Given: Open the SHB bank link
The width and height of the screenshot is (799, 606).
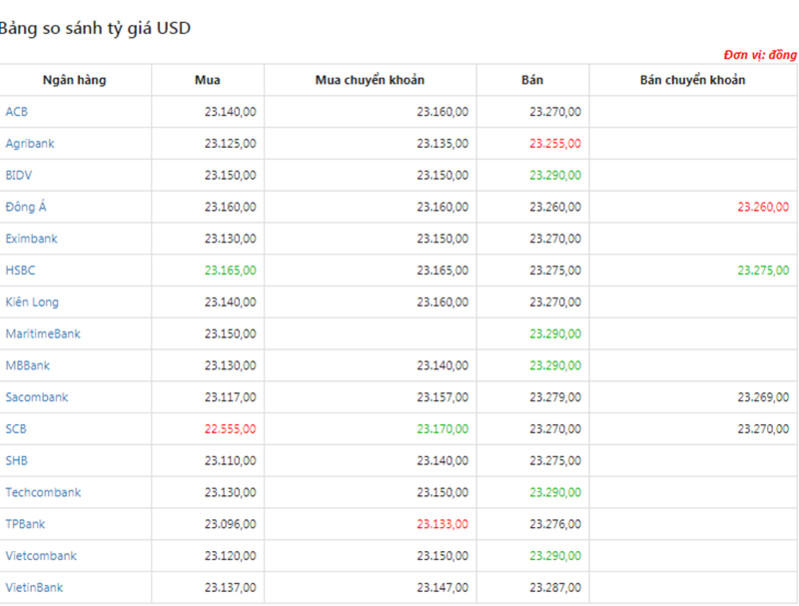Looking at the screenshot, I should click(x=16, y=460).
